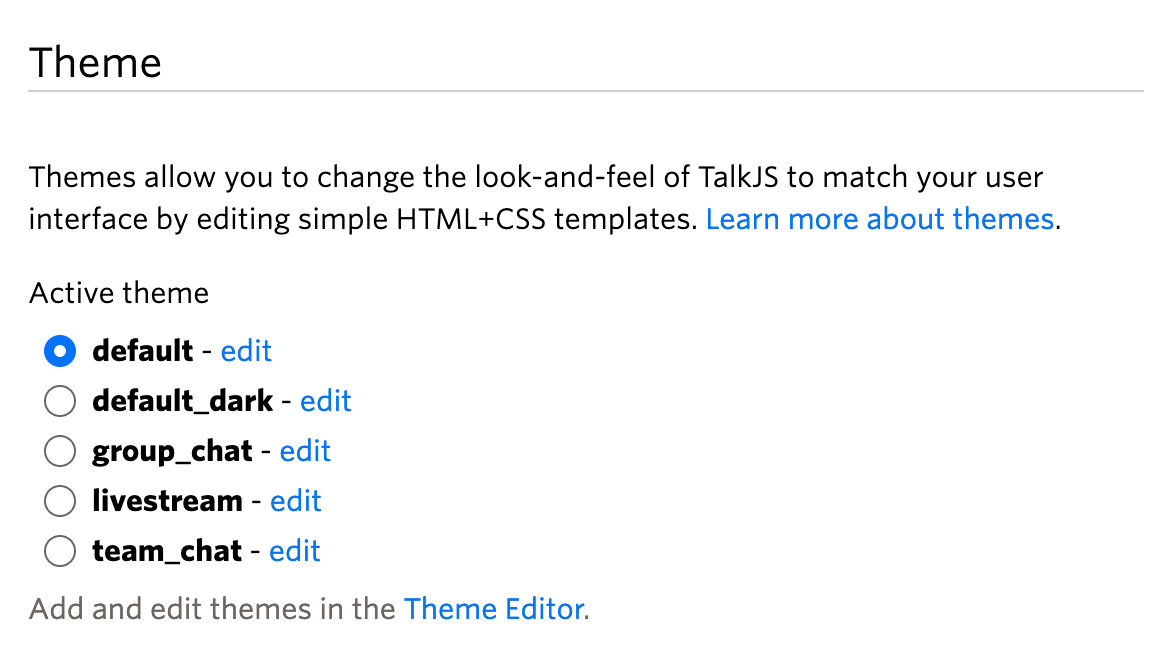Edit the group_chat theme
This screenshot has width=1171, height=669.
tap(305, 451)
